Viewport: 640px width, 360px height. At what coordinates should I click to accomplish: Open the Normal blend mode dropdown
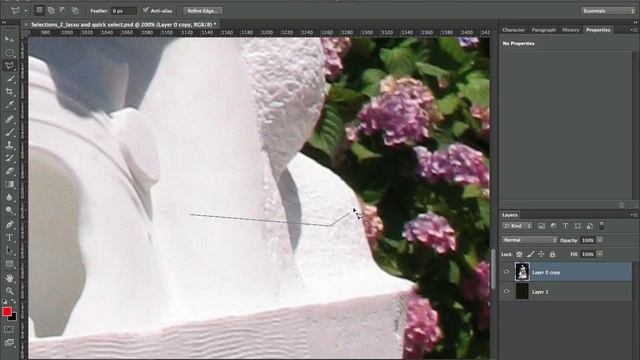[x=529, y=240]
